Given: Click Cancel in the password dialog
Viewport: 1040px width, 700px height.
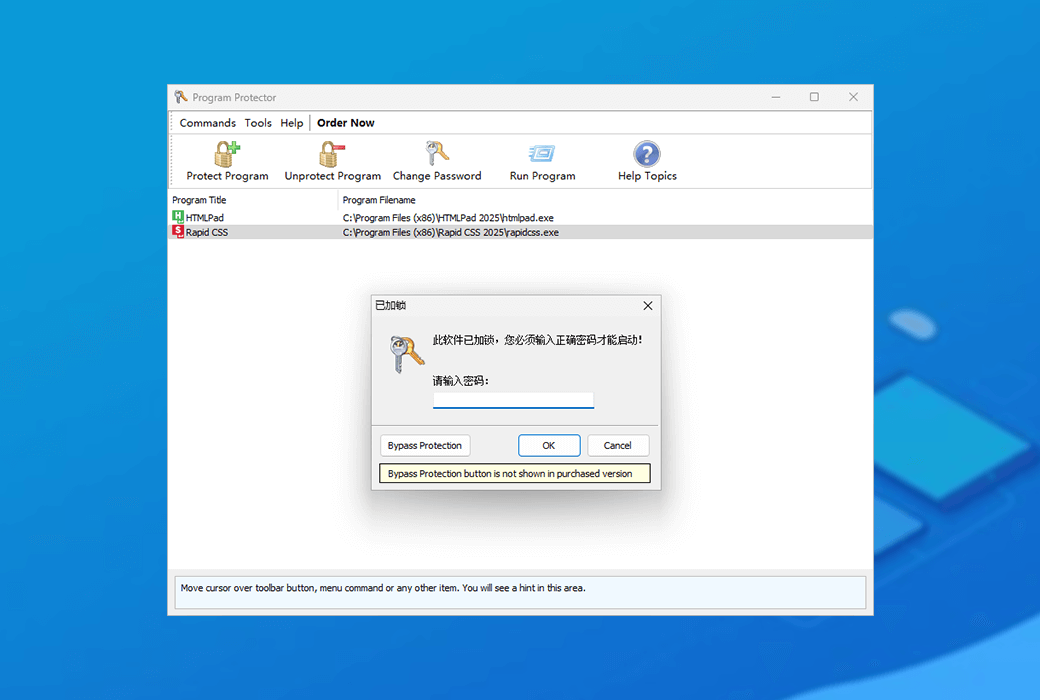Looking at the screenshot, I should [618, 446].
